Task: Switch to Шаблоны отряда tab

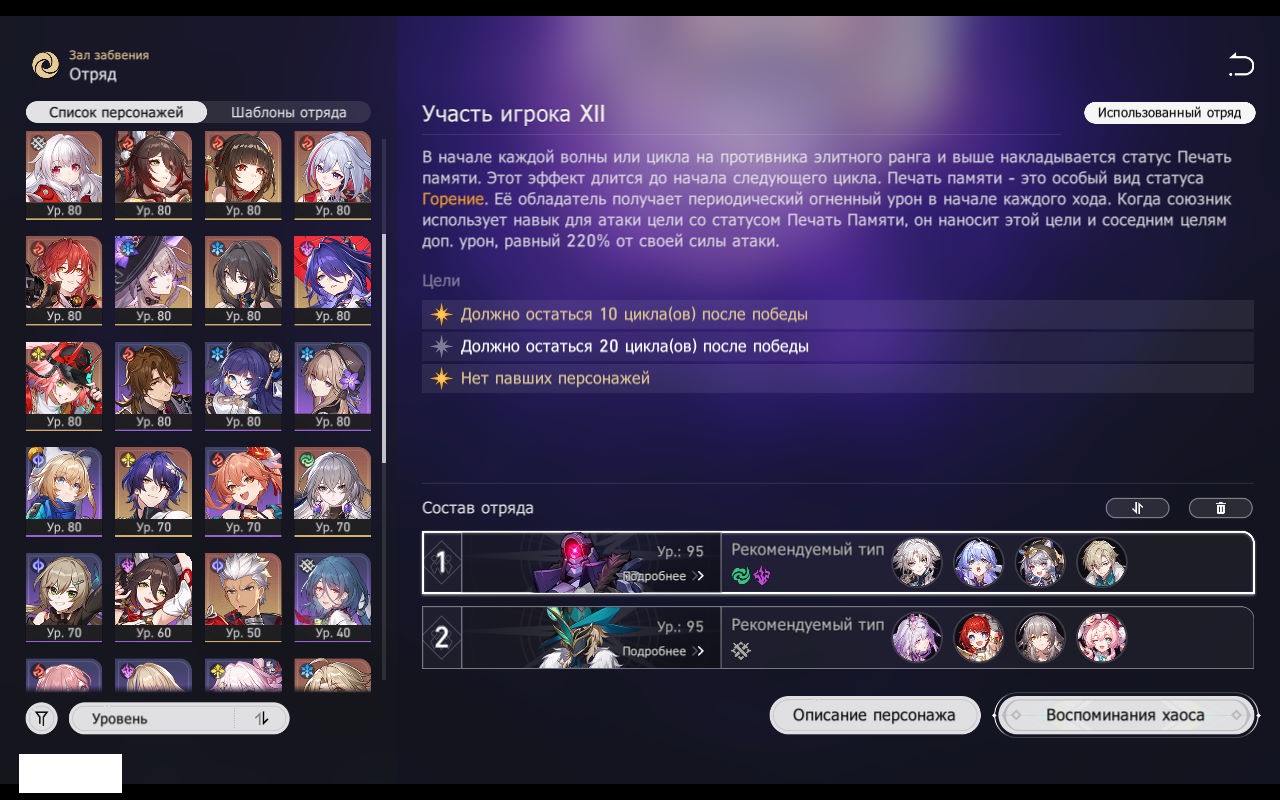Action: (x=289, y=112)
